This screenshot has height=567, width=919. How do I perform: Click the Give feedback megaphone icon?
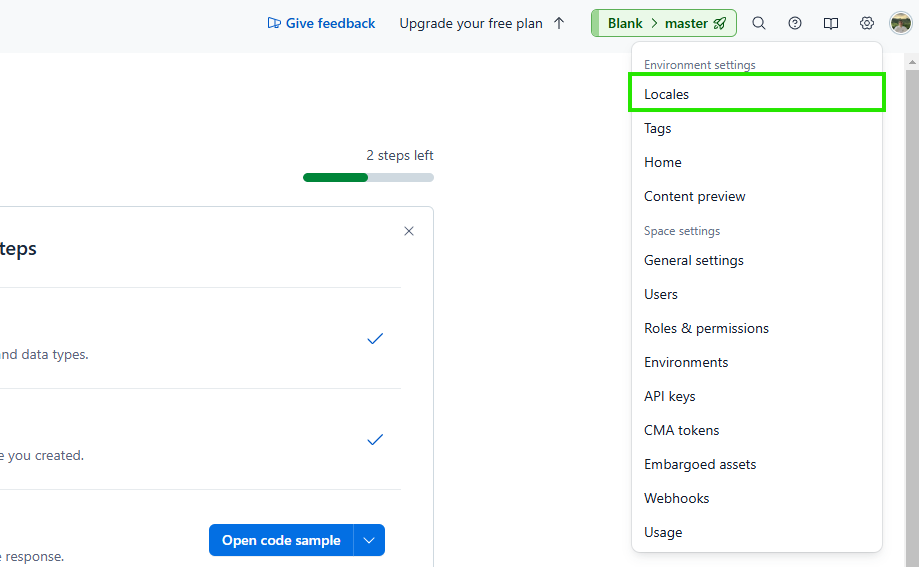click(274, 23)
